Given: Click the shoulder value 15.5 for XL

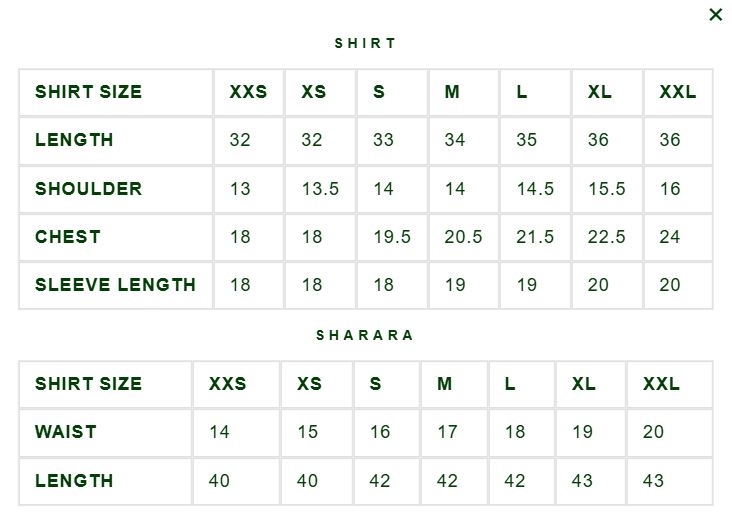Looking at the screenshot, I should [x=606, y=189].
